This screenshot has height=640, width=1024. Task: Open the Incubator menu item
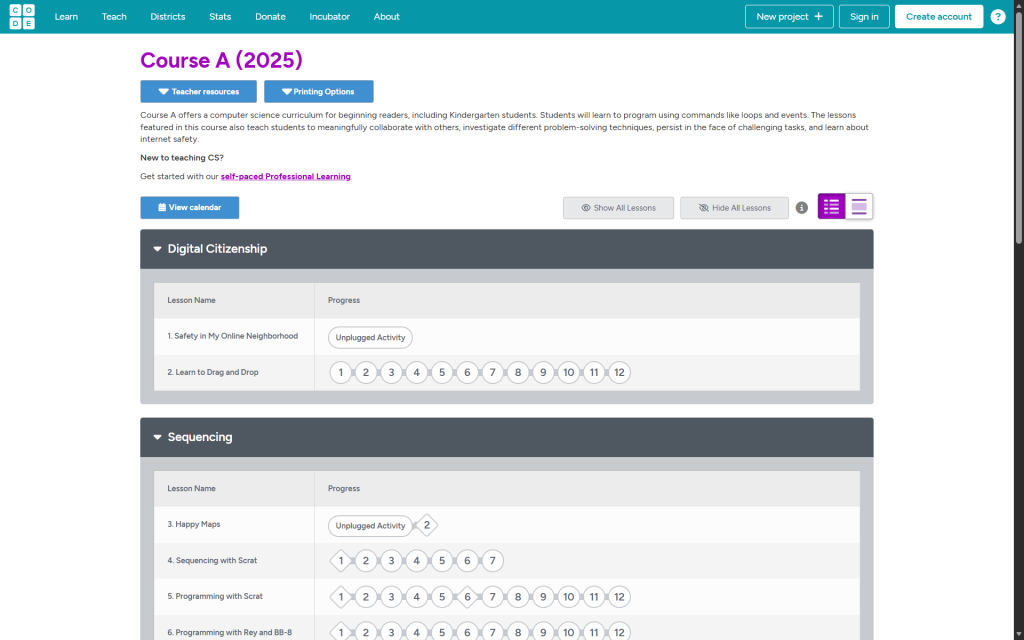(x=329, y=17)
